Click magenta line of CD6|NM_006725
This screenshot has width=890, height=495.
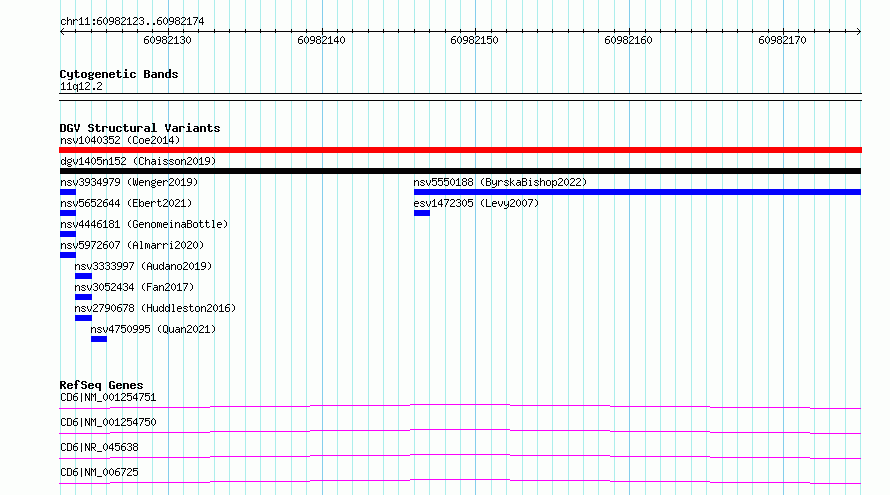[460, 481]
